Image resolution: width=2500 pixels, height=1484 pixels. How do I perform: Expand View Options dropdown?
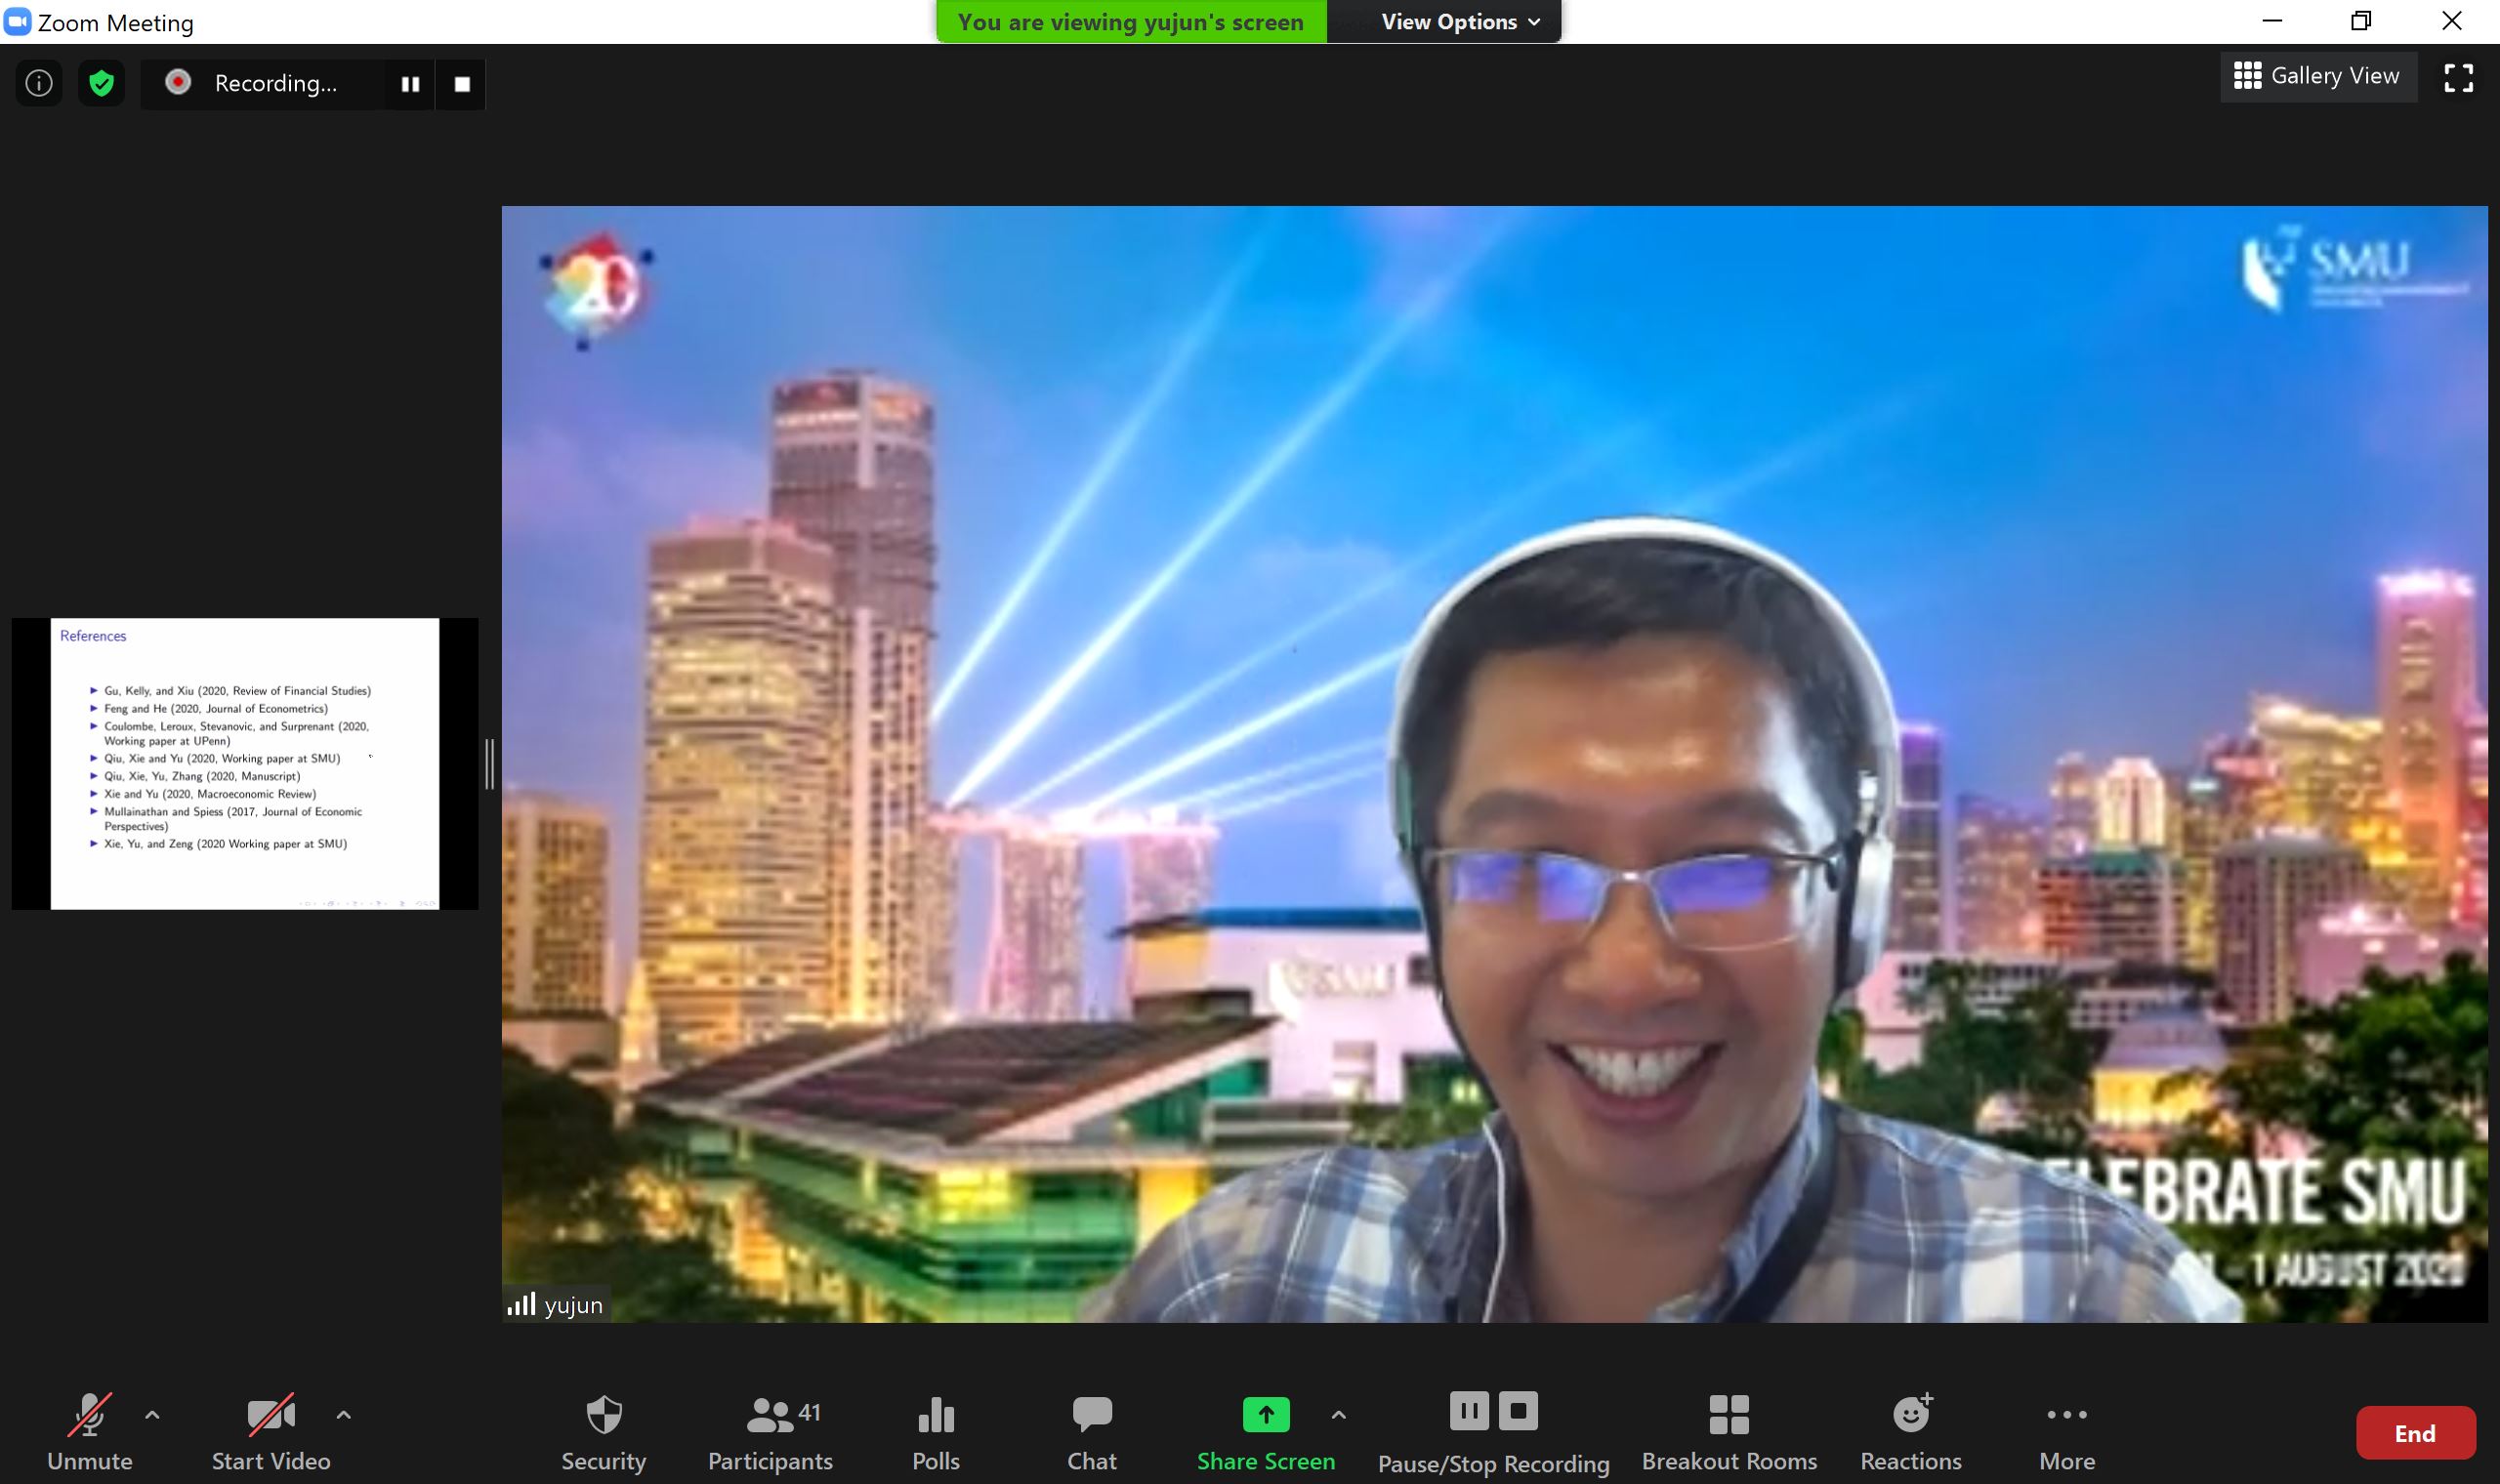tap(1459, 22)
